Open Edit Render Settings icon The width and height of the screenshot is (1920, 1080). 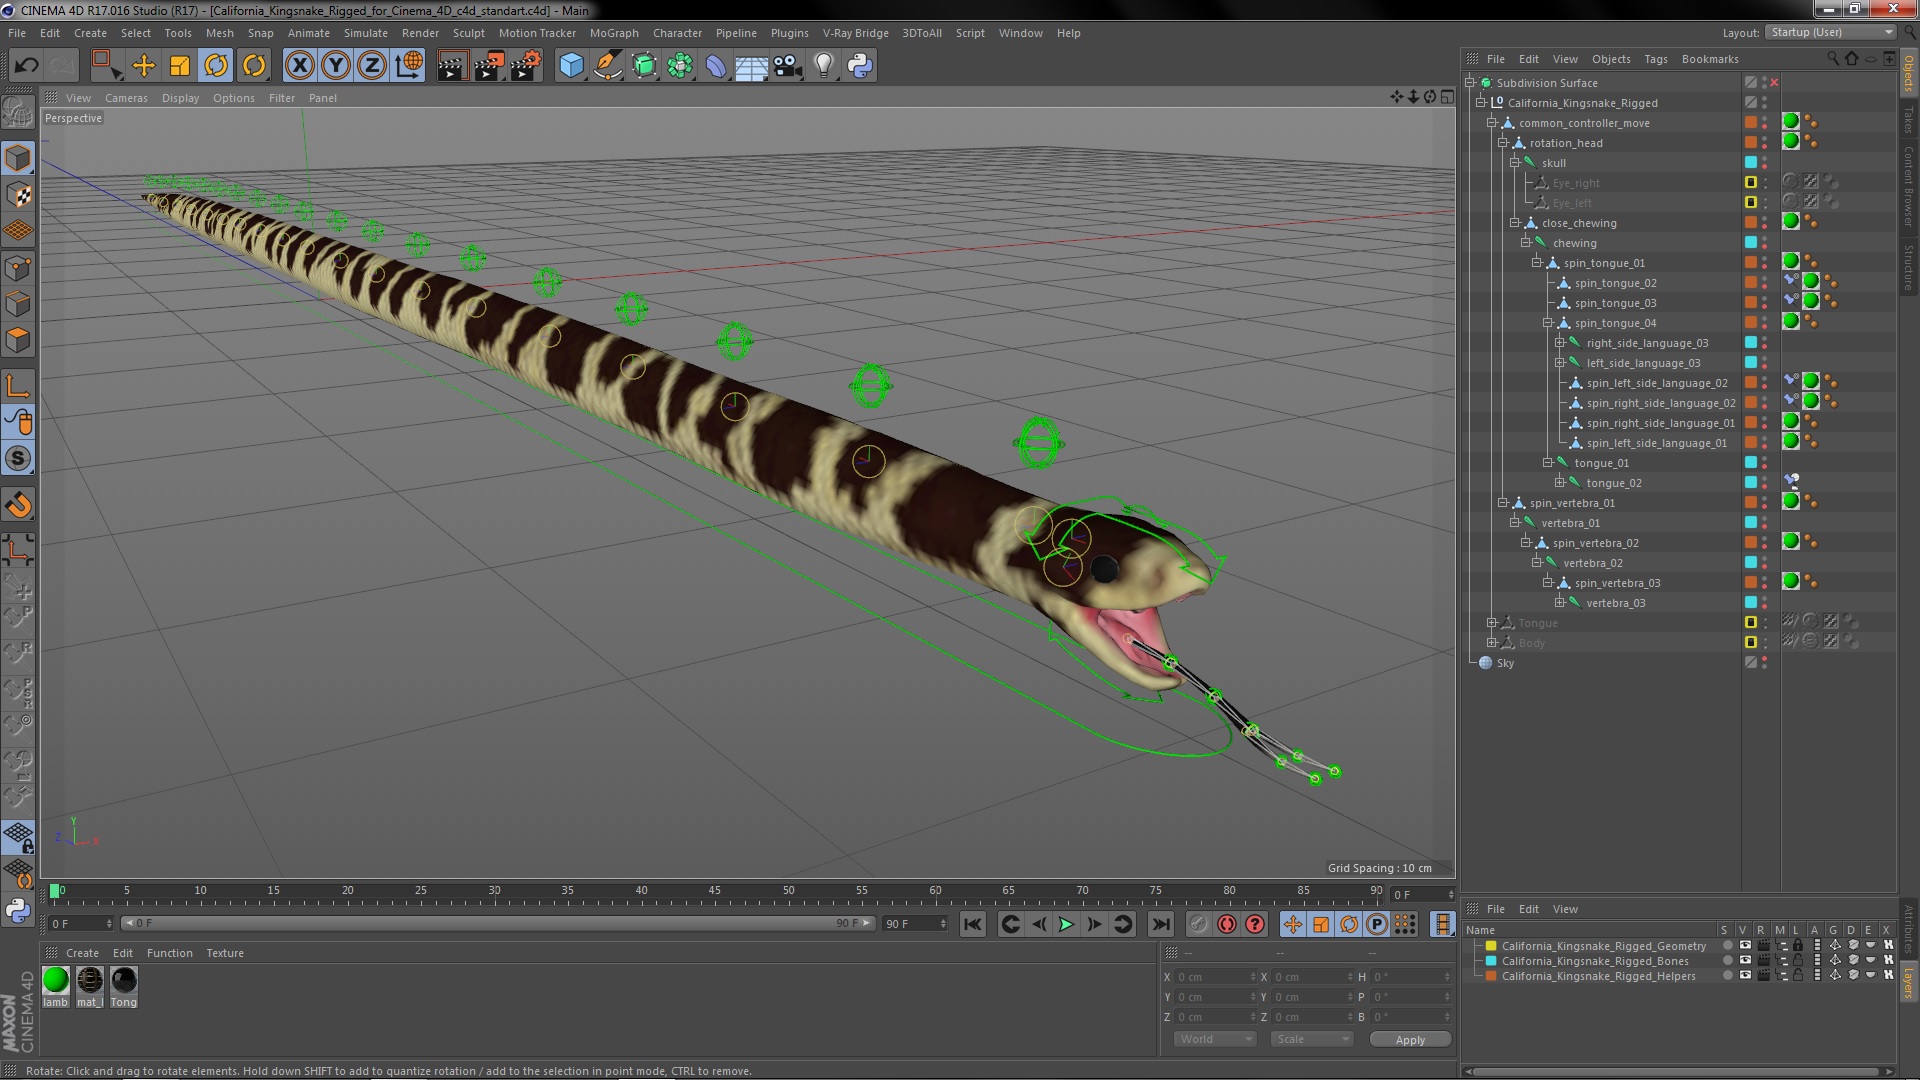pyautogui.click(x=525, y=66)
